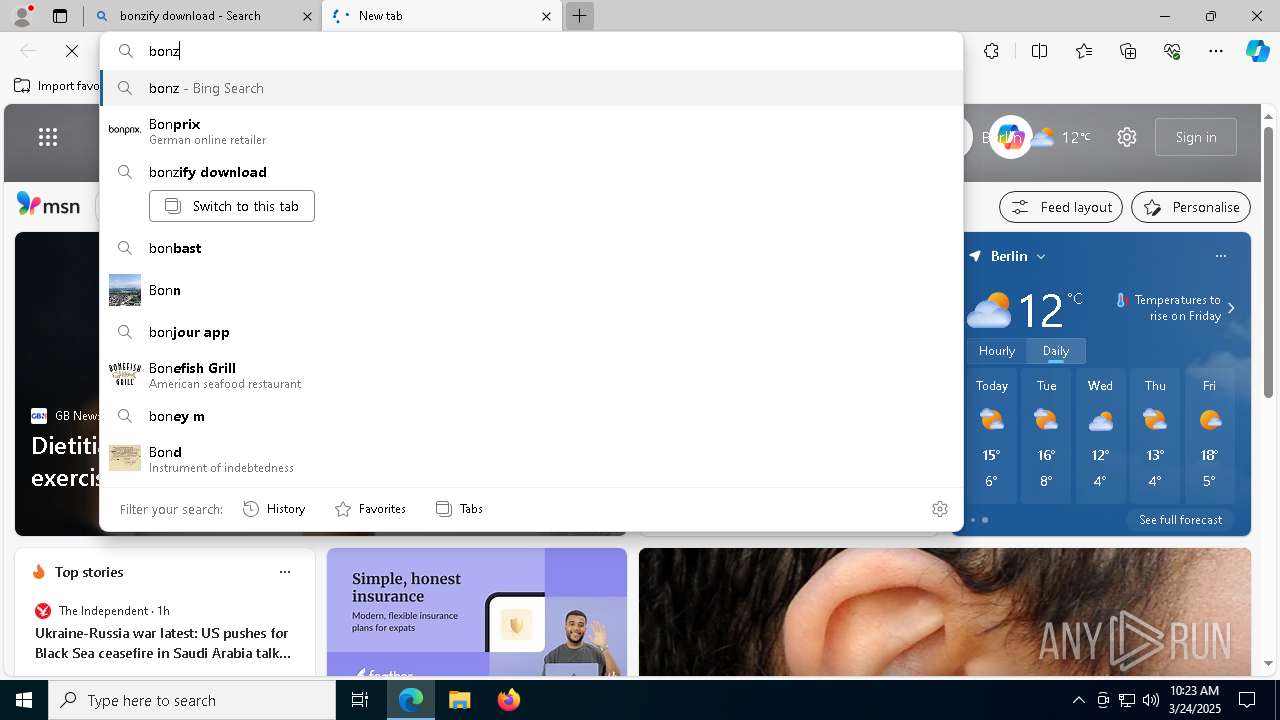1280x720 pixels.
Task: Select Fri forecast column
Action: point(1209,435)
